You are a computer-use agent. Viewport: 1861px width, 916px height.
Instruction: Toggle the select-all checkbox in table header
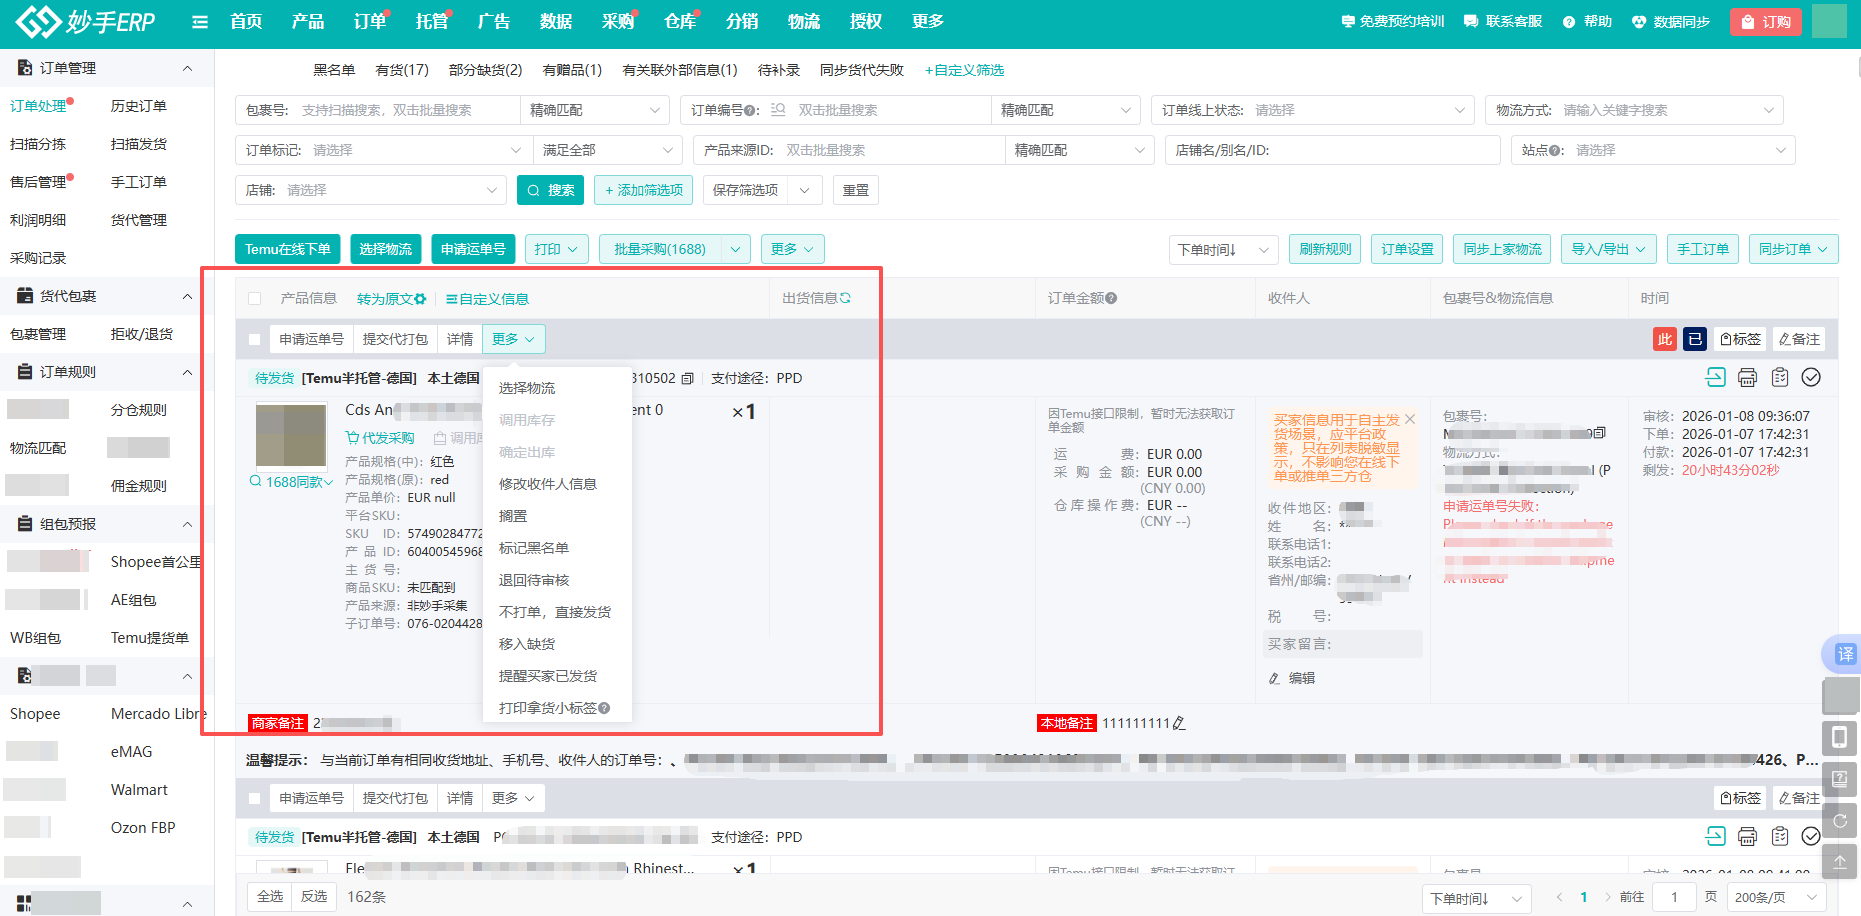pos(255,299)
